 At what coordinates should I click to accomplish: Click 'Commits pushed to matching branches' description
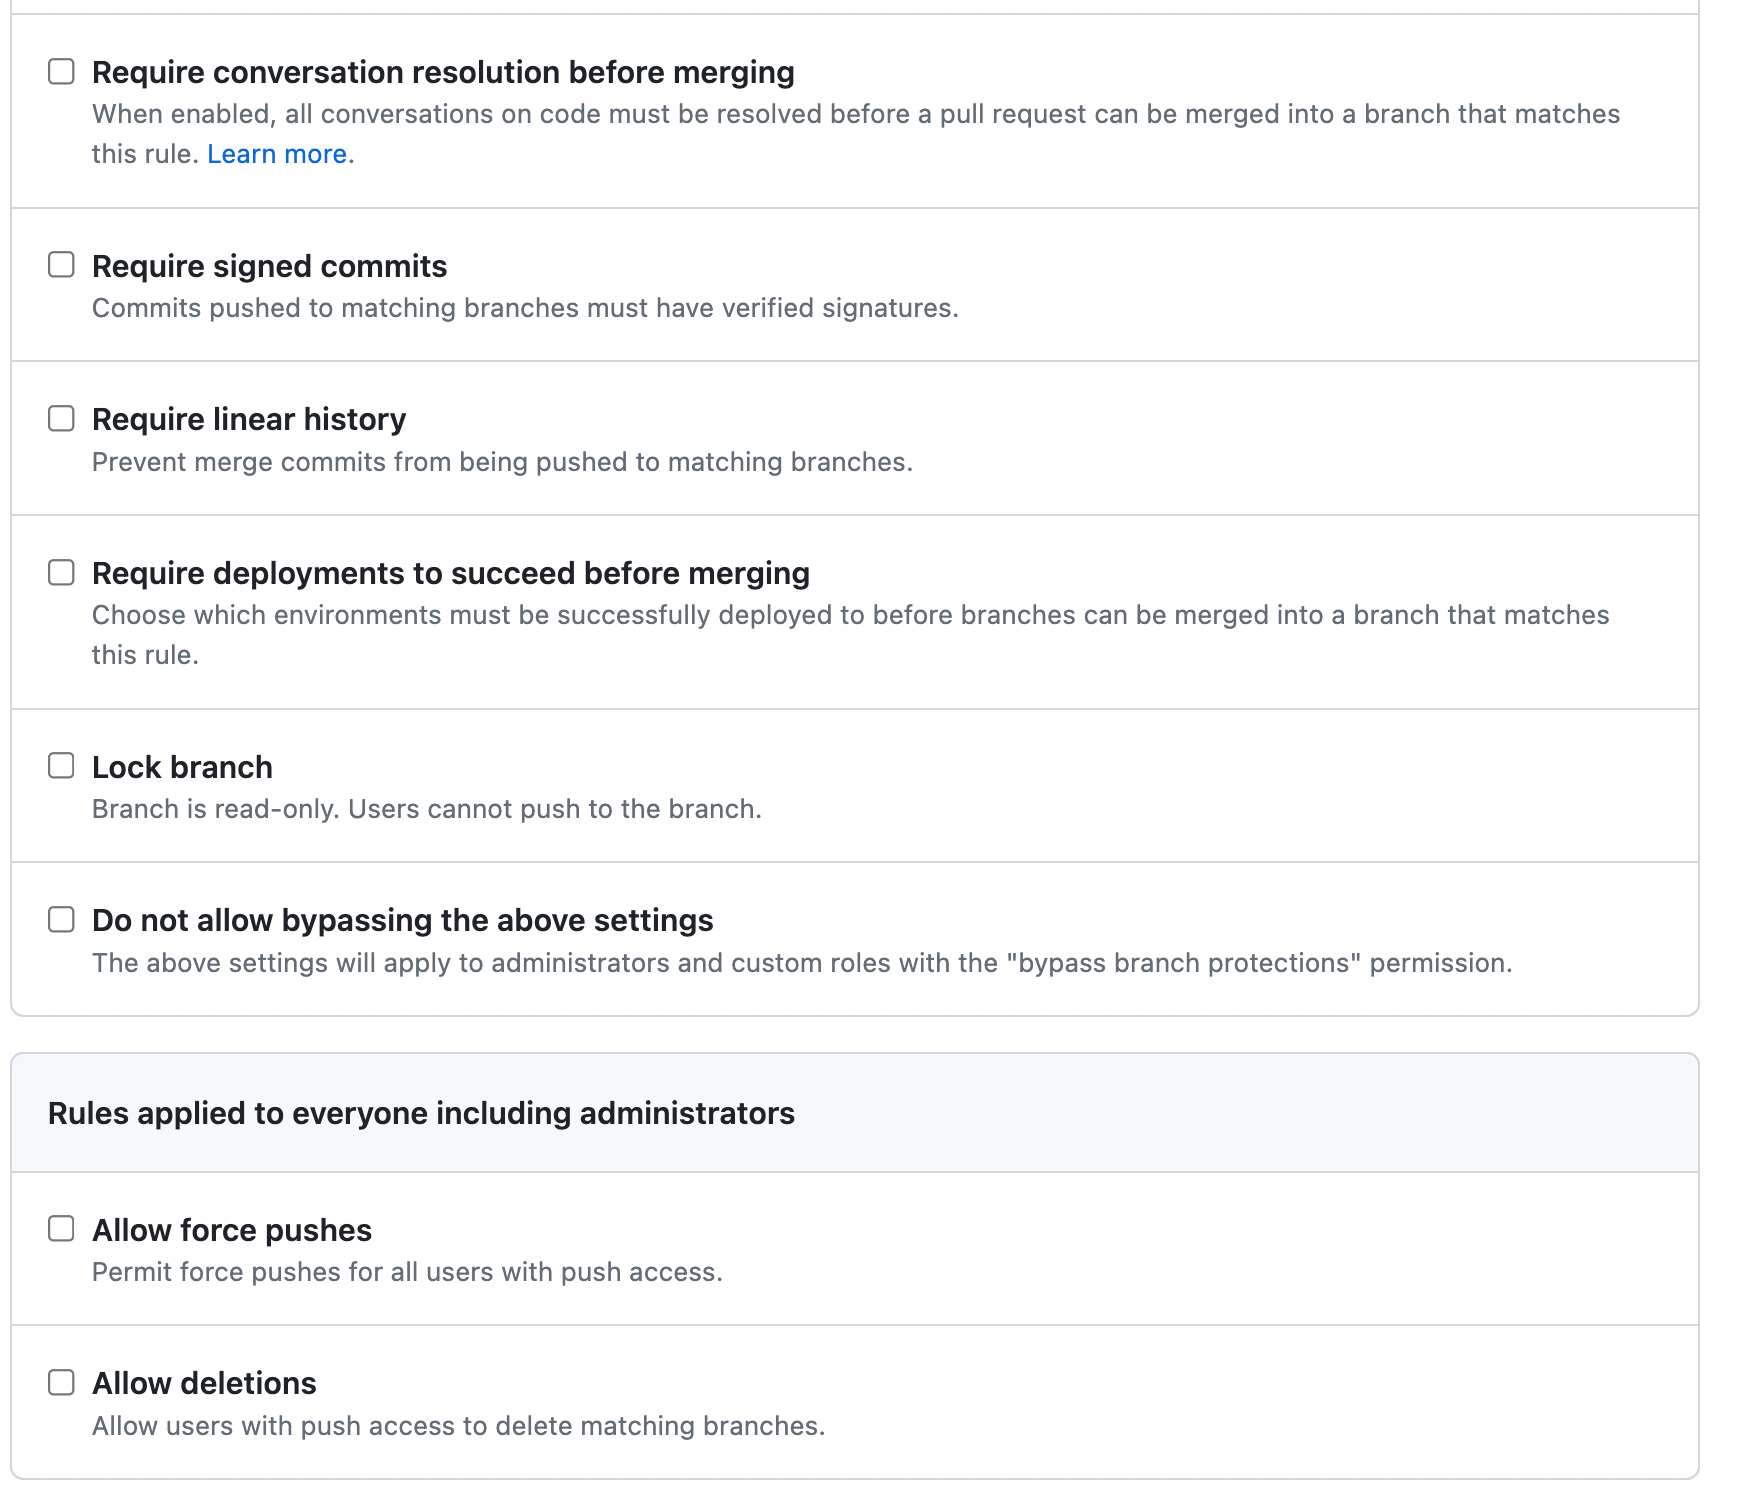point(525,308)
